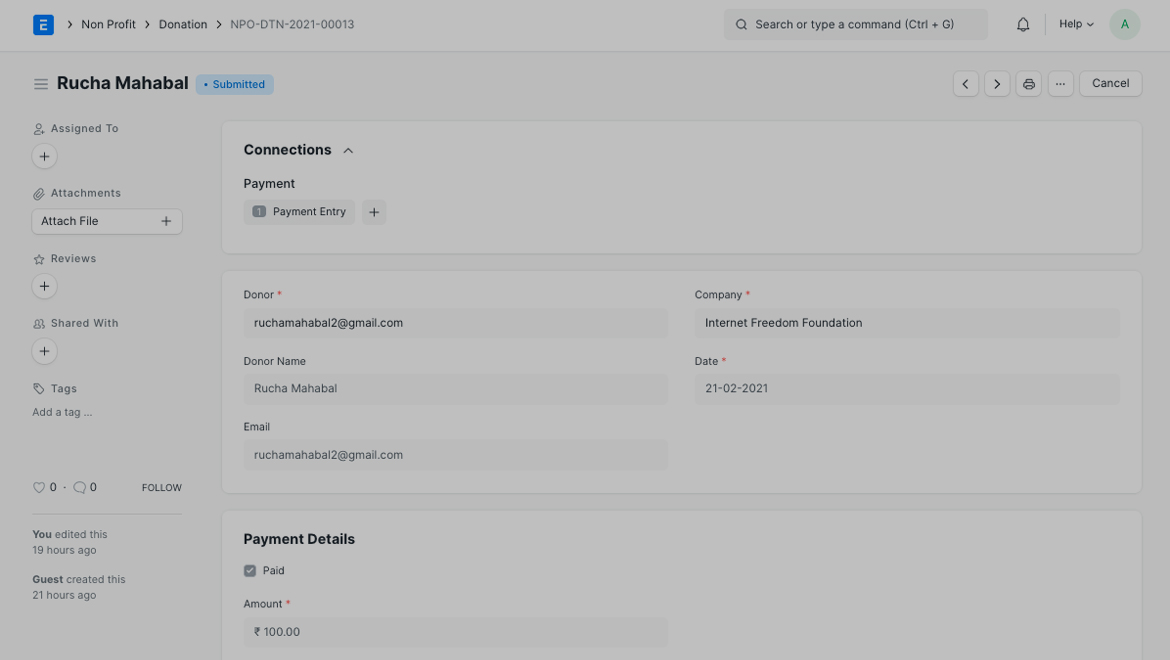The height and width of the screenshot is (660, 1170).
Task: Open the Help dropdown menu
Action: 1076,24
